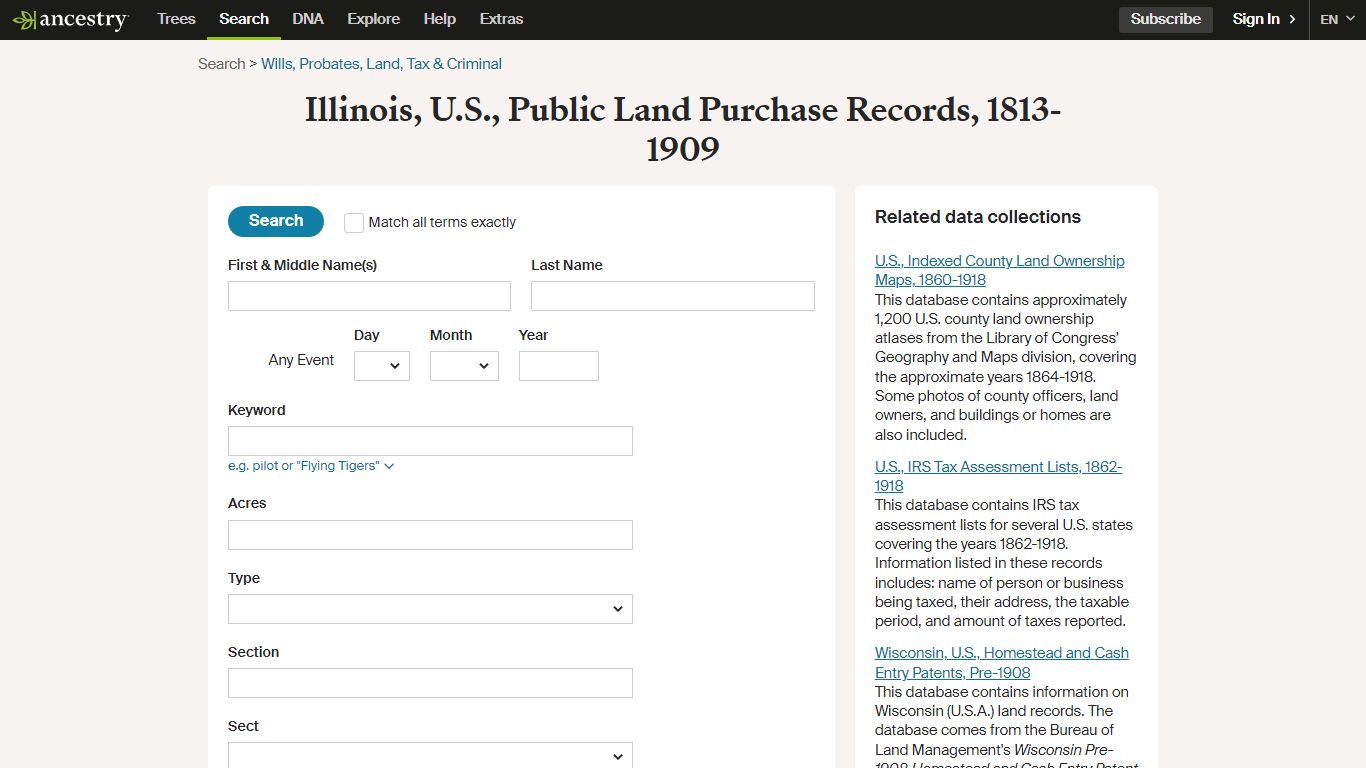Open the Explore menu
1366x768 pixels.
point(373,19)
